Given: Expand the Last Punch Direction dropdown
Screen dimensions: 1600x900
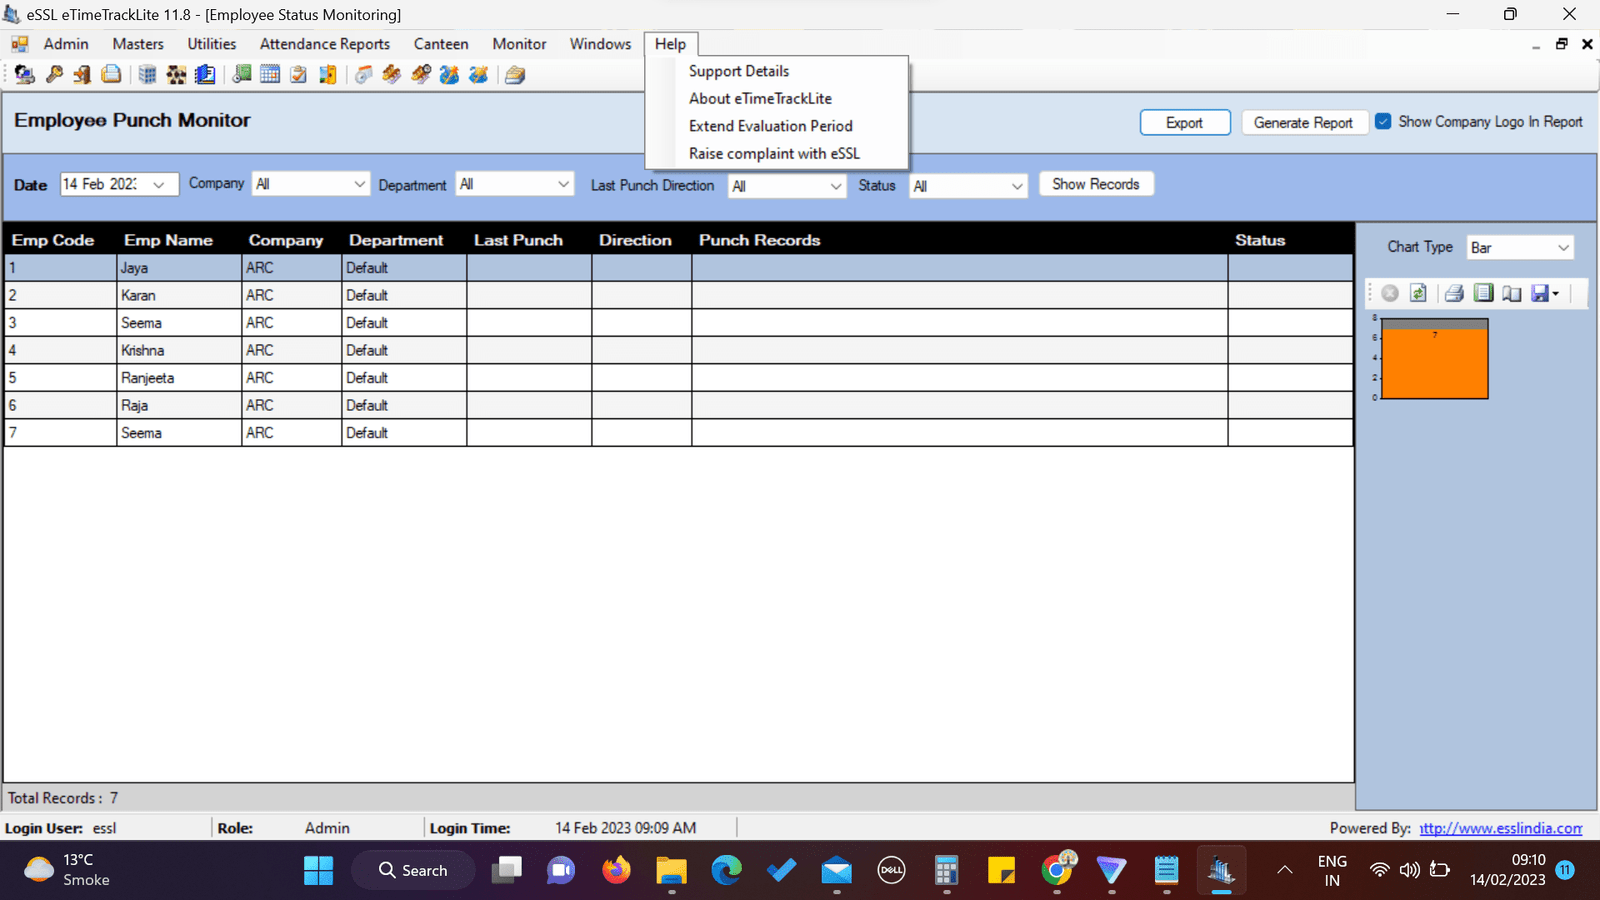Looking at the screenshot, I should (x=787, y=186).
